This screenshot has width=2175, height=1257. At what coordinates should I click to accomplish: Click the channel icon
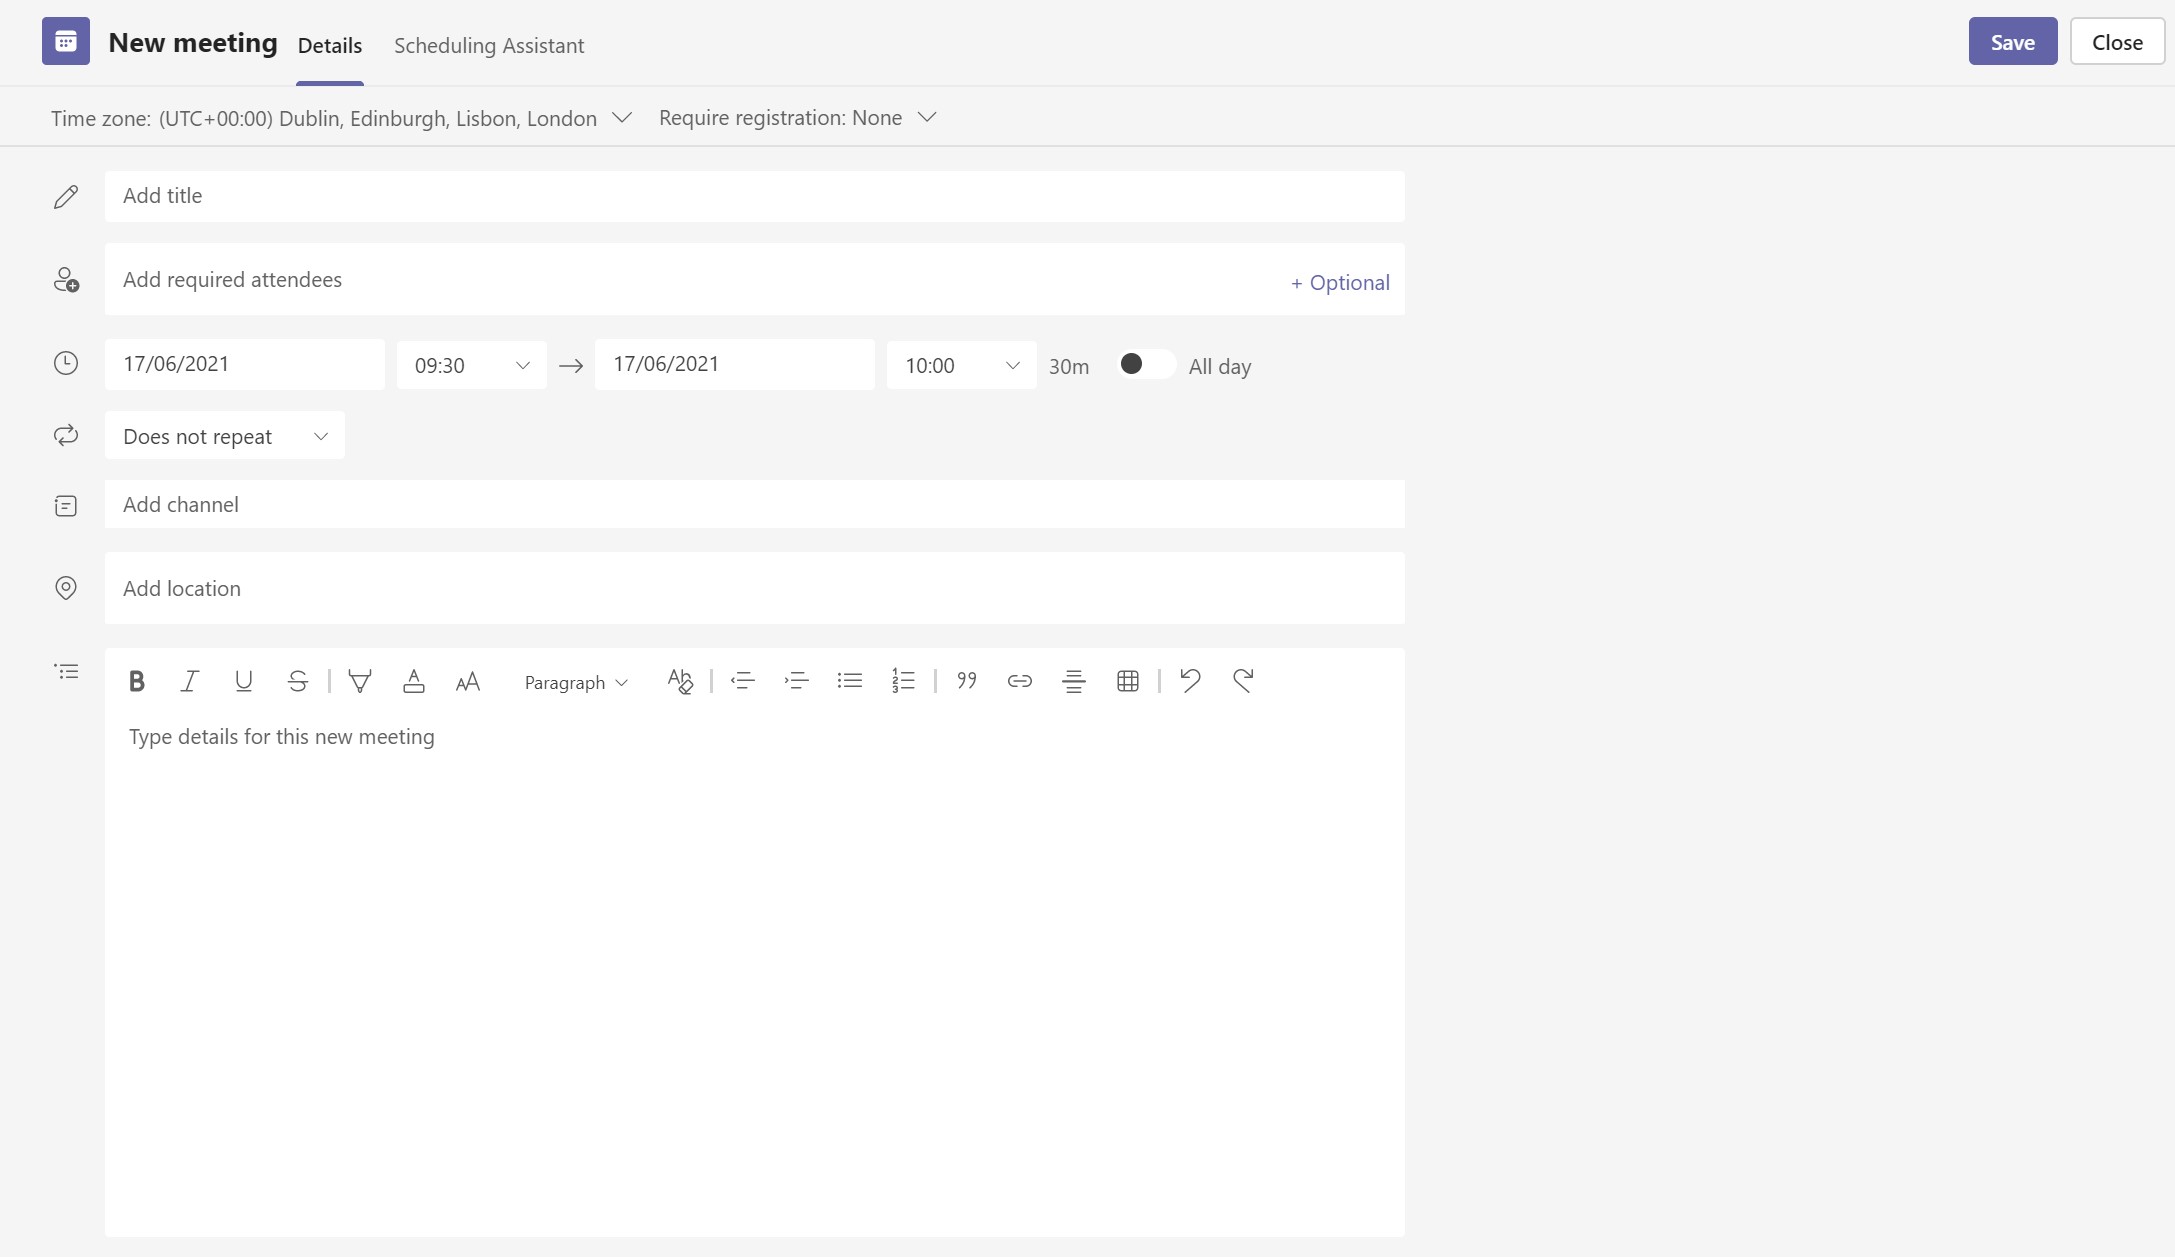click(66, 506)
